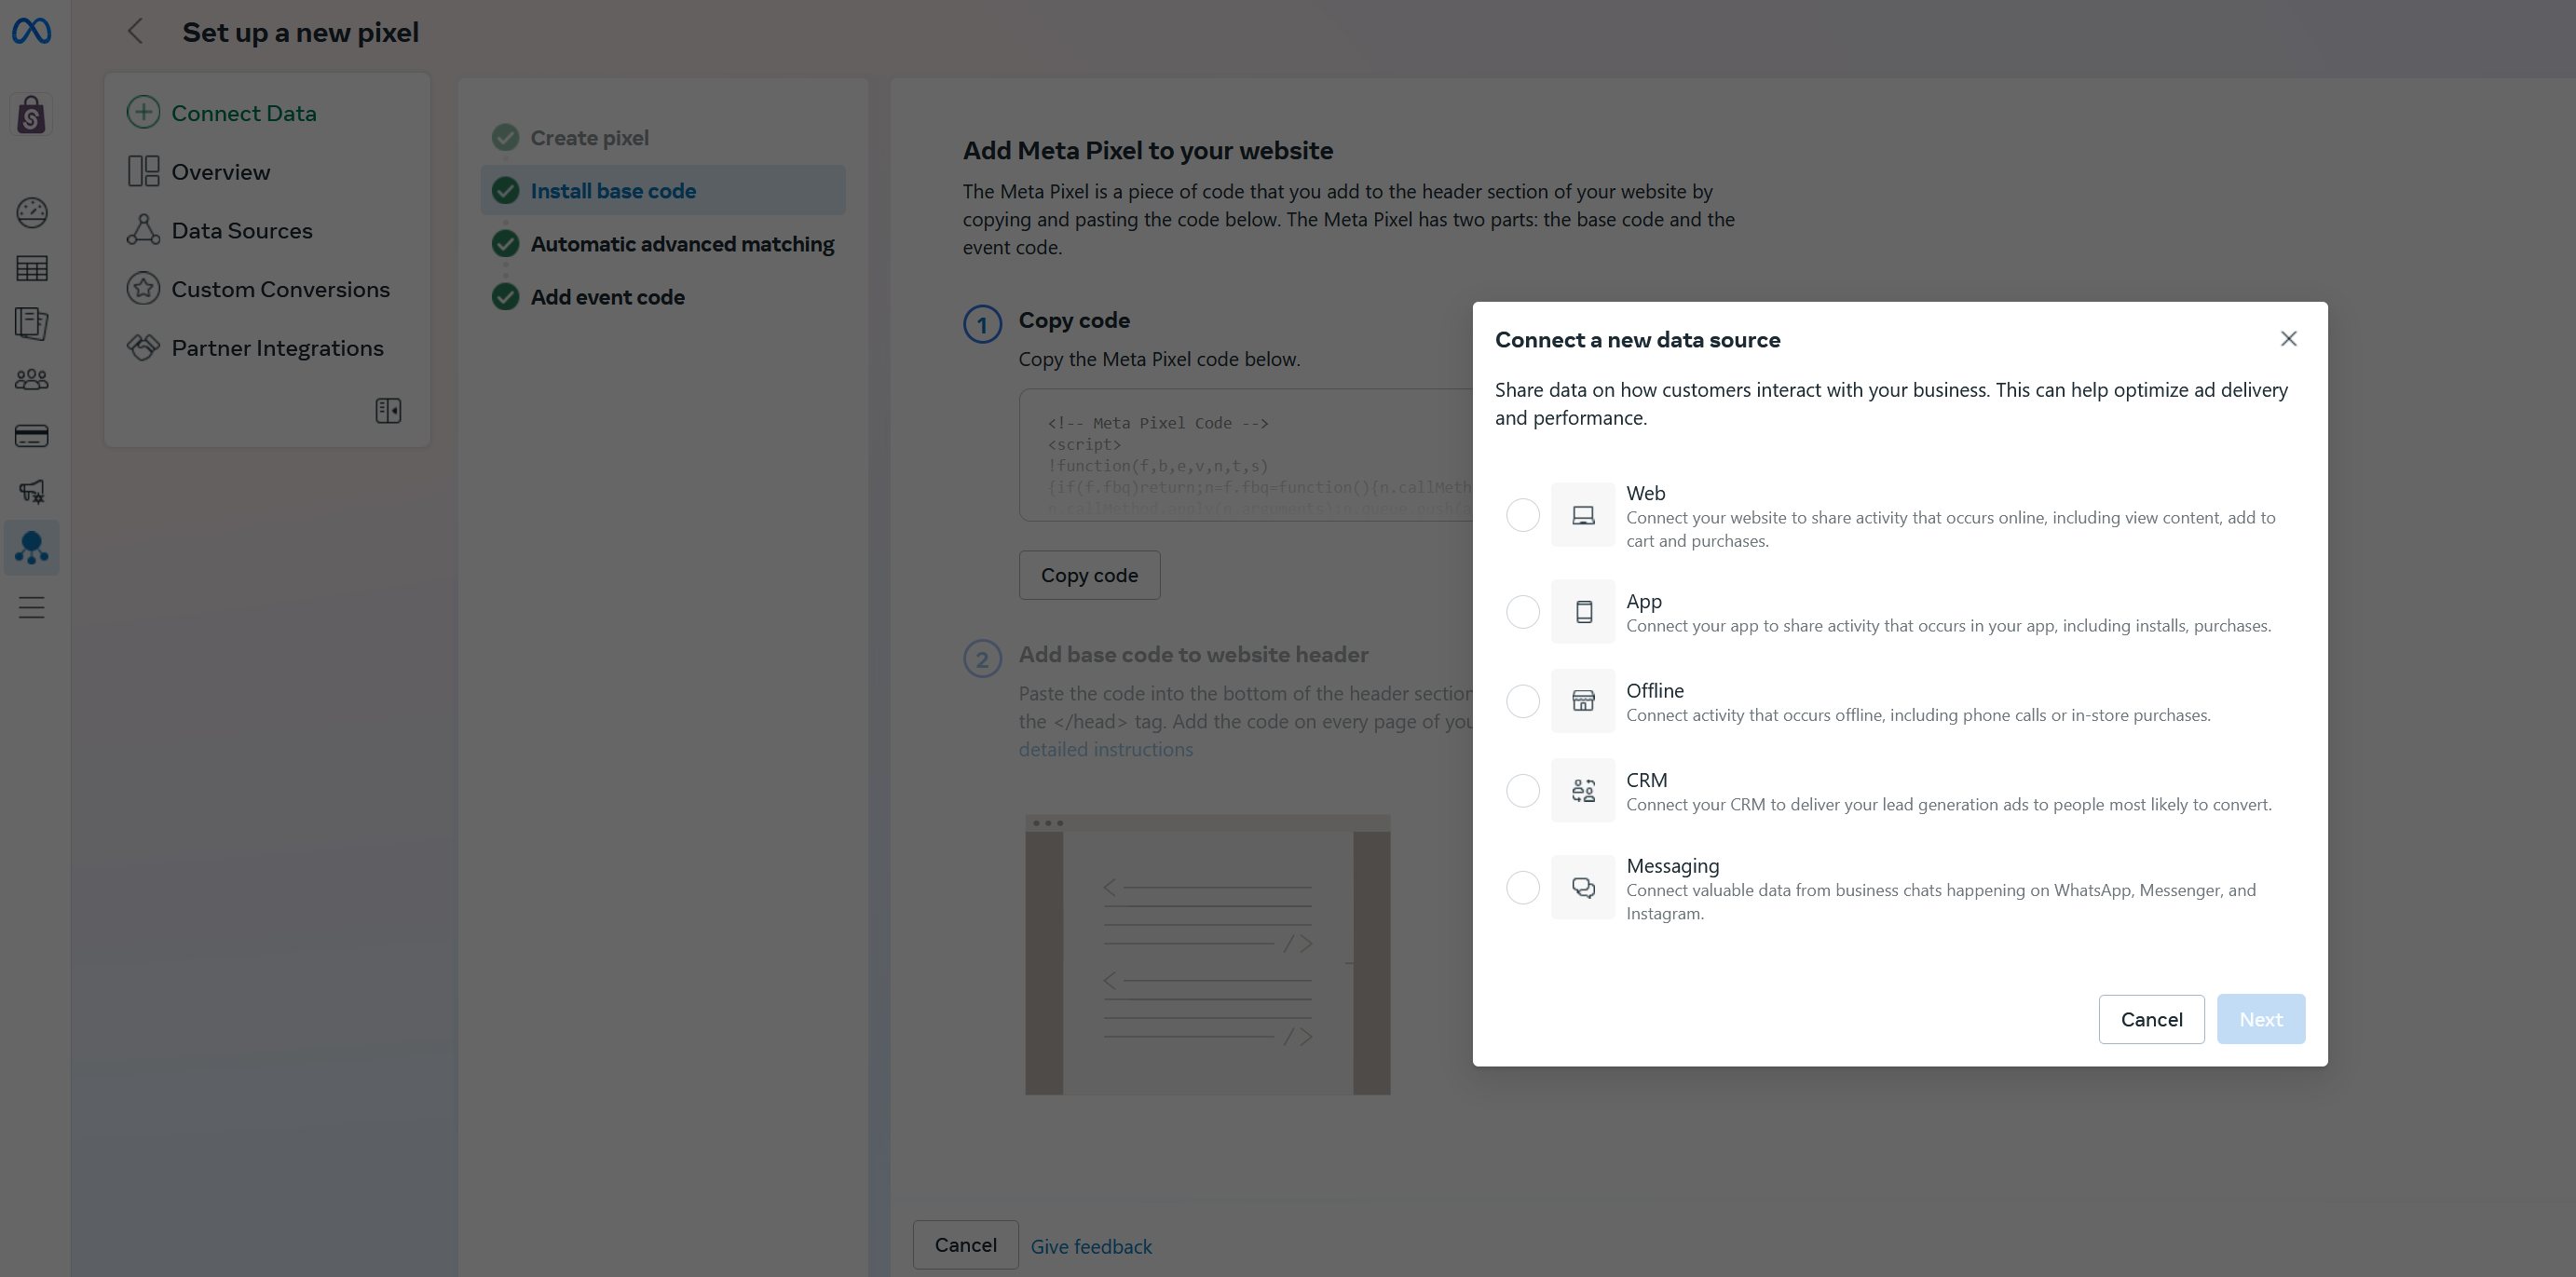Click the Copy code step heading
This screenshot has height=1277, width=2576.
tap(1074, 320)
